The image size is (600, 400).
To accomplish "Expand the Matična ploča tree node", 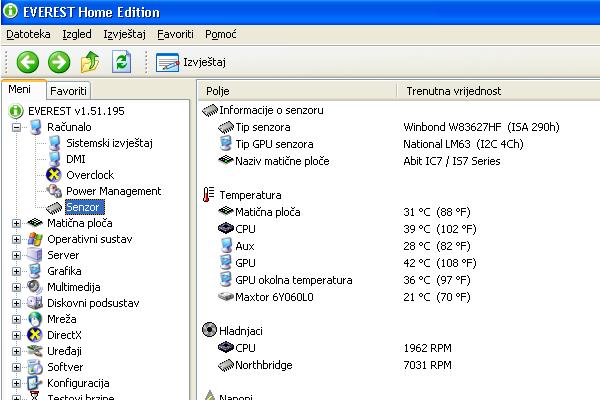I will (x=17, y=223).
